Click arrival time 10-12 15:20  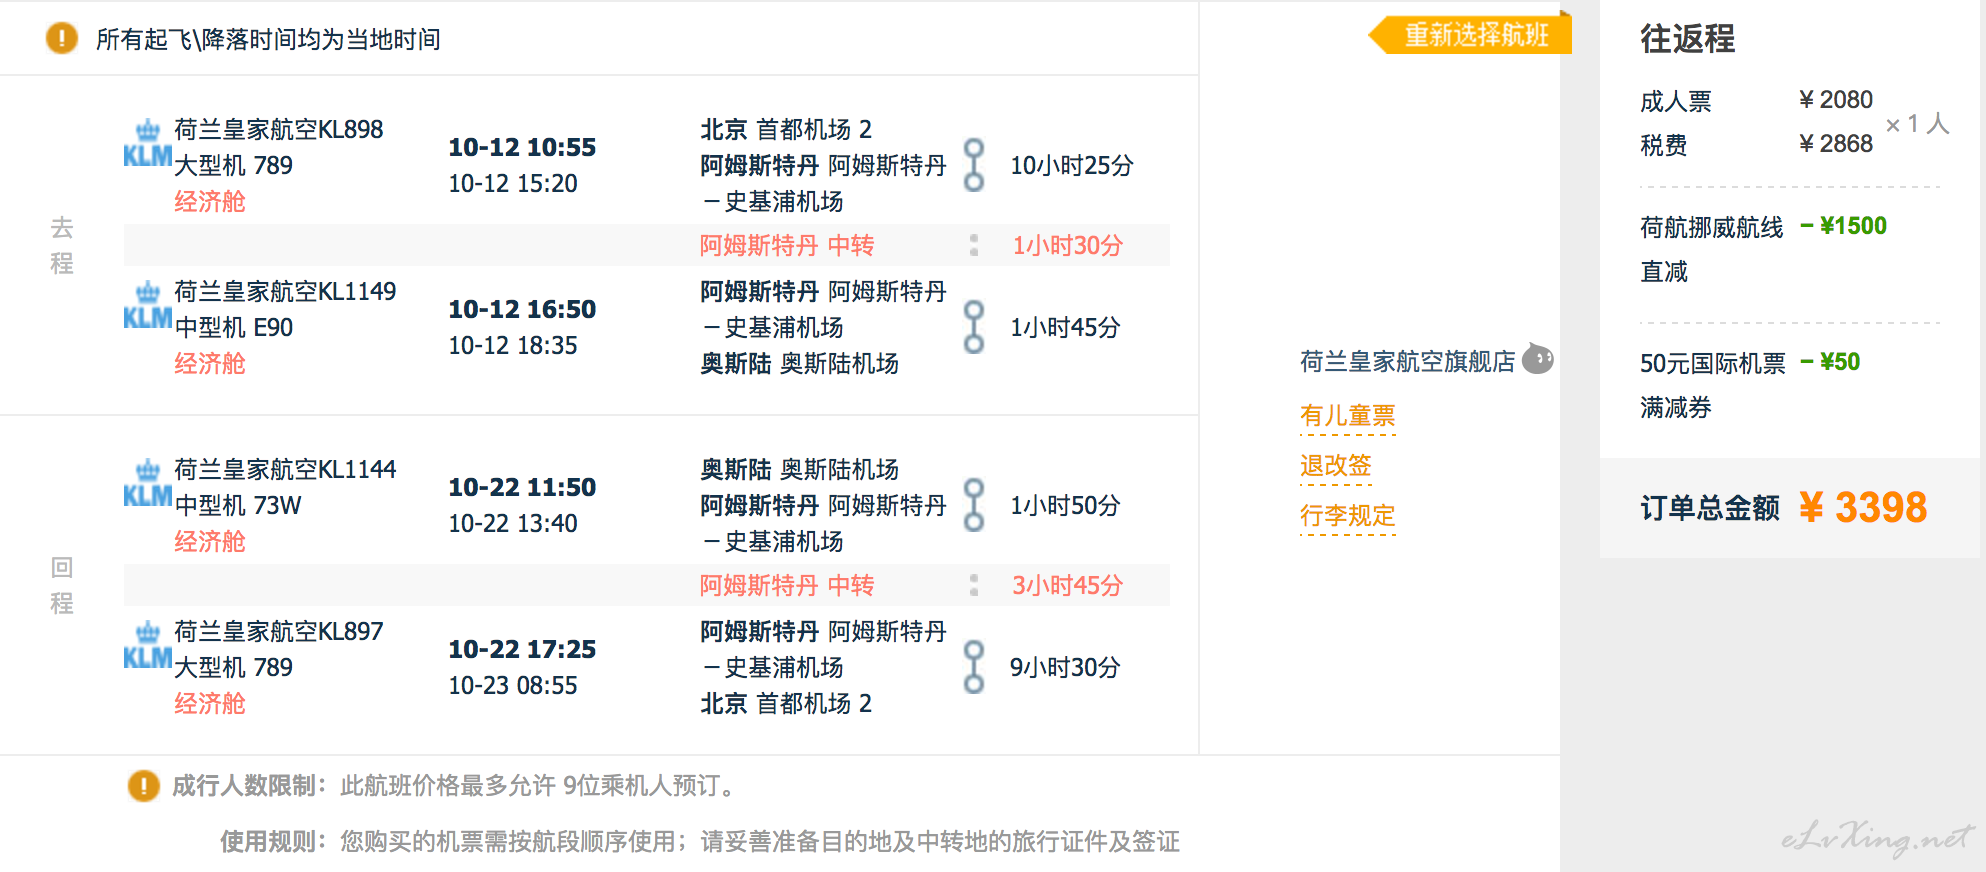[x=512, y=183]
